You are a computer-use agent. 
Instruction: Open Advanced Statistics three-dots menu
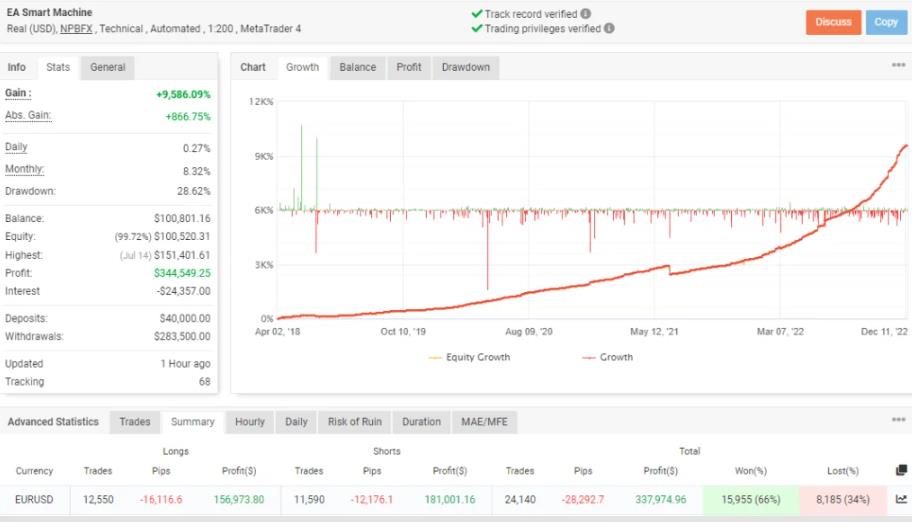point(898,421)
